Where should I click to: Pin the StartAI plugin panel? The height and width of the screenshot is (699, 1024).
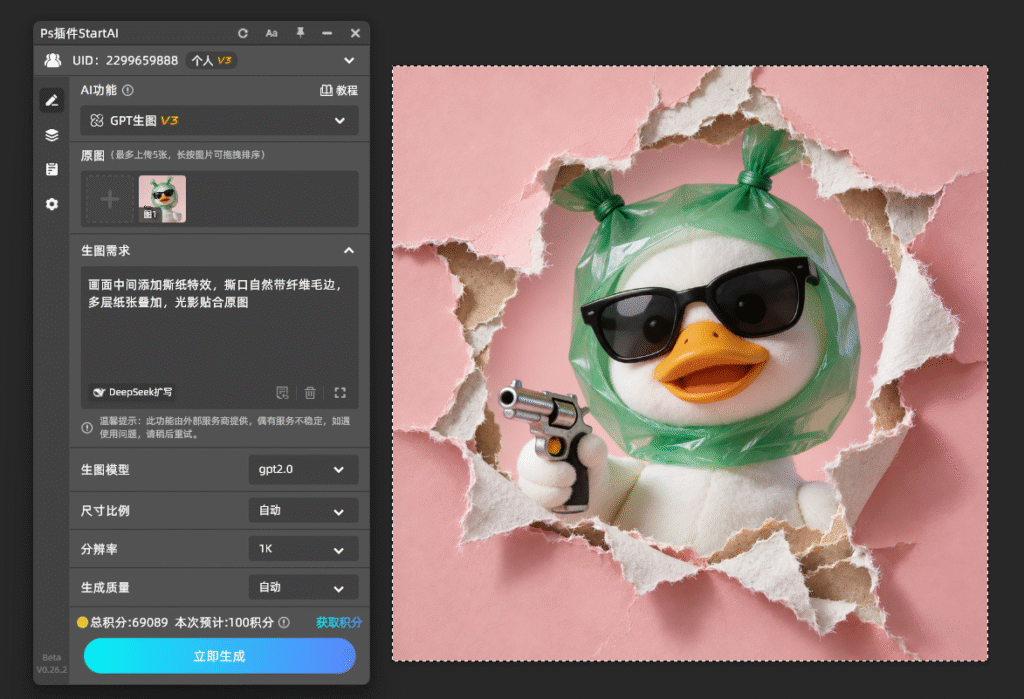pyautogui.click(x=300, y=33)
